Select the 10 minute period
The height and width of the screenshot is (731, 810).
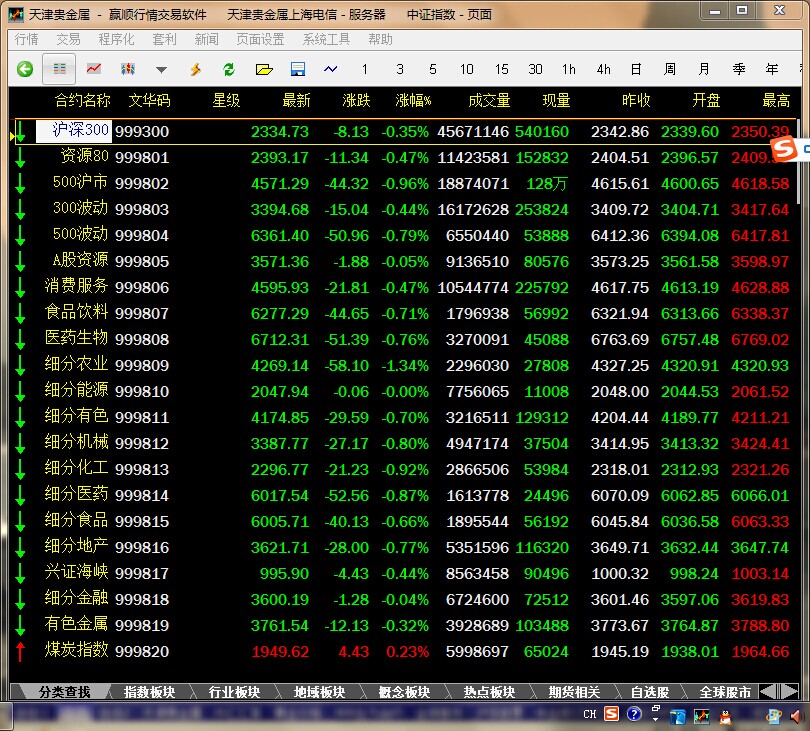click(x=466, y=69)
